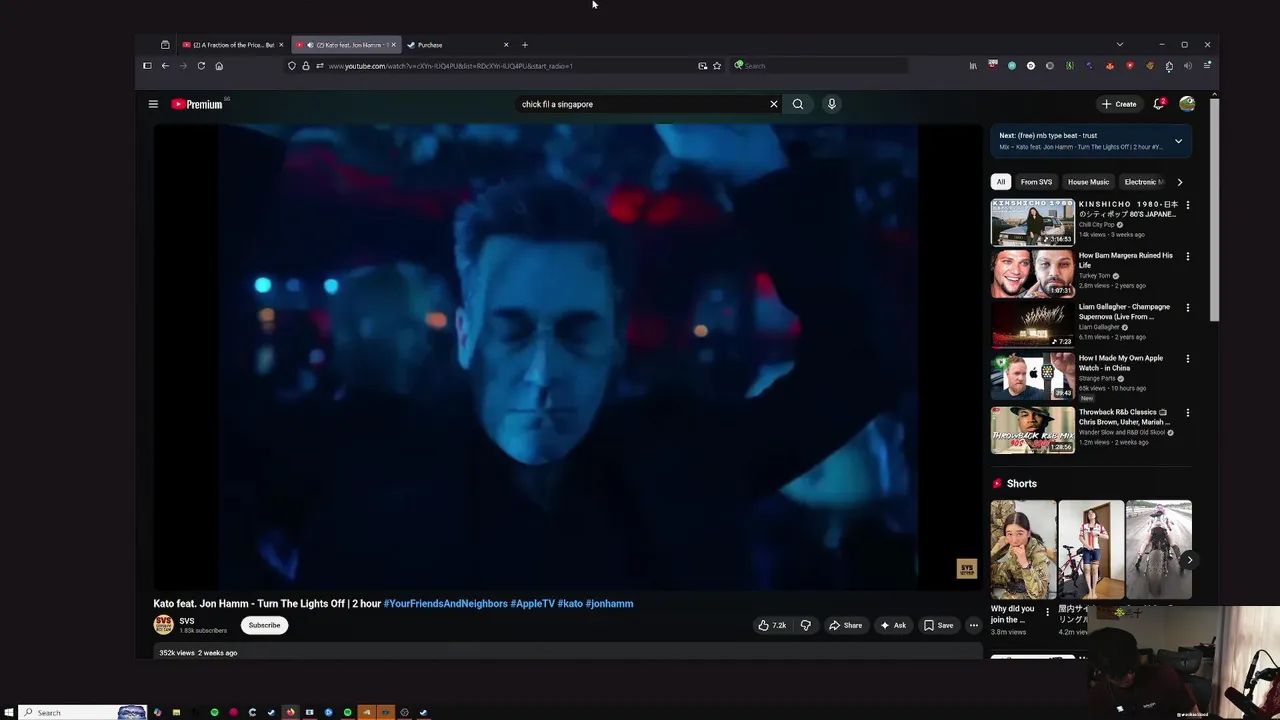
Task: Bookmark this page with star
Action: click(x=717, y=66)
